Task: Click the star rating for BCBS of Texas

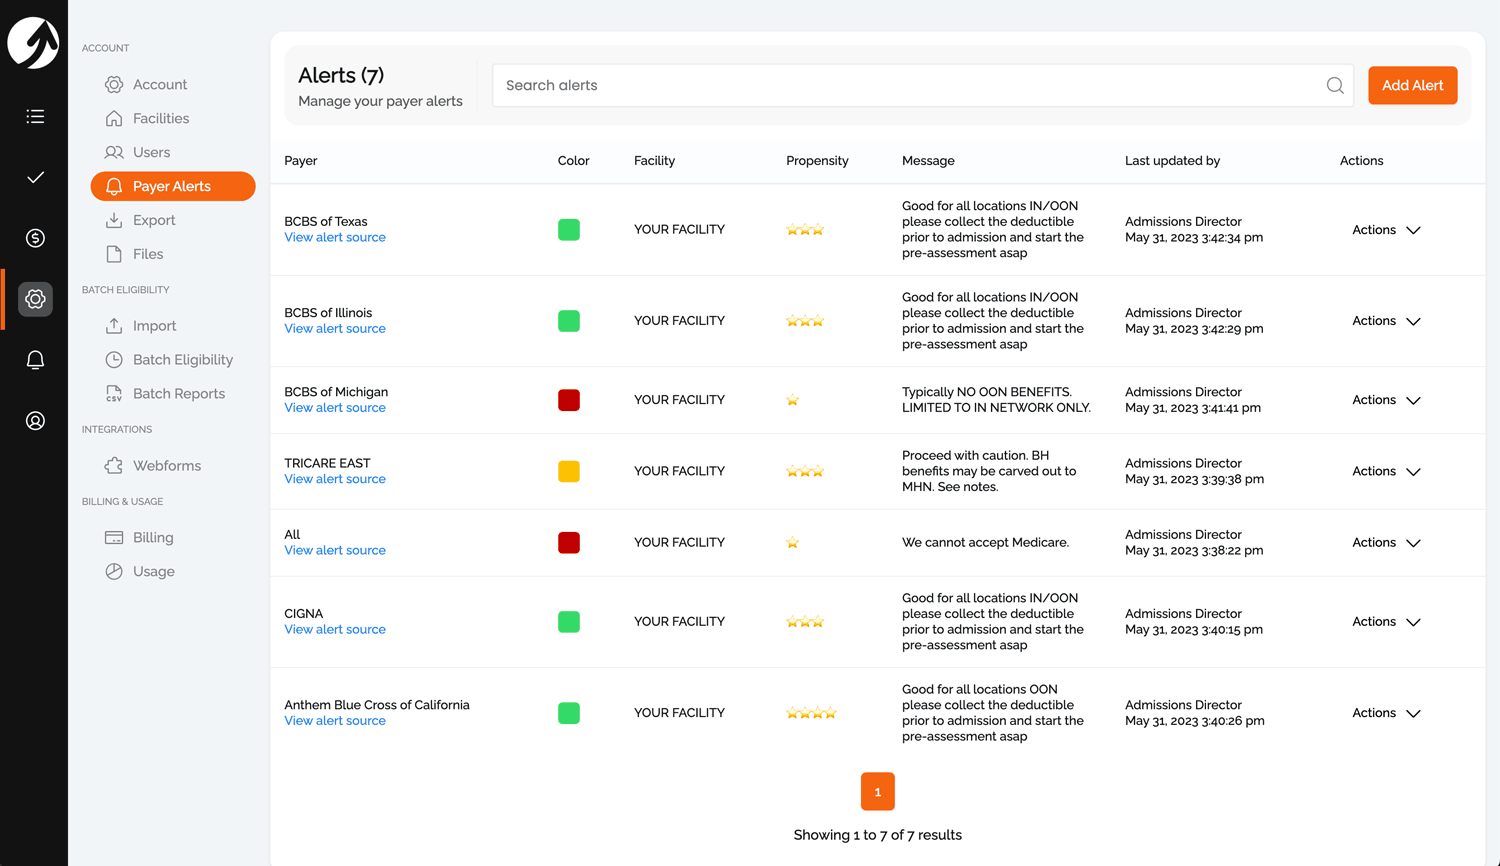Action: [805, 230]
